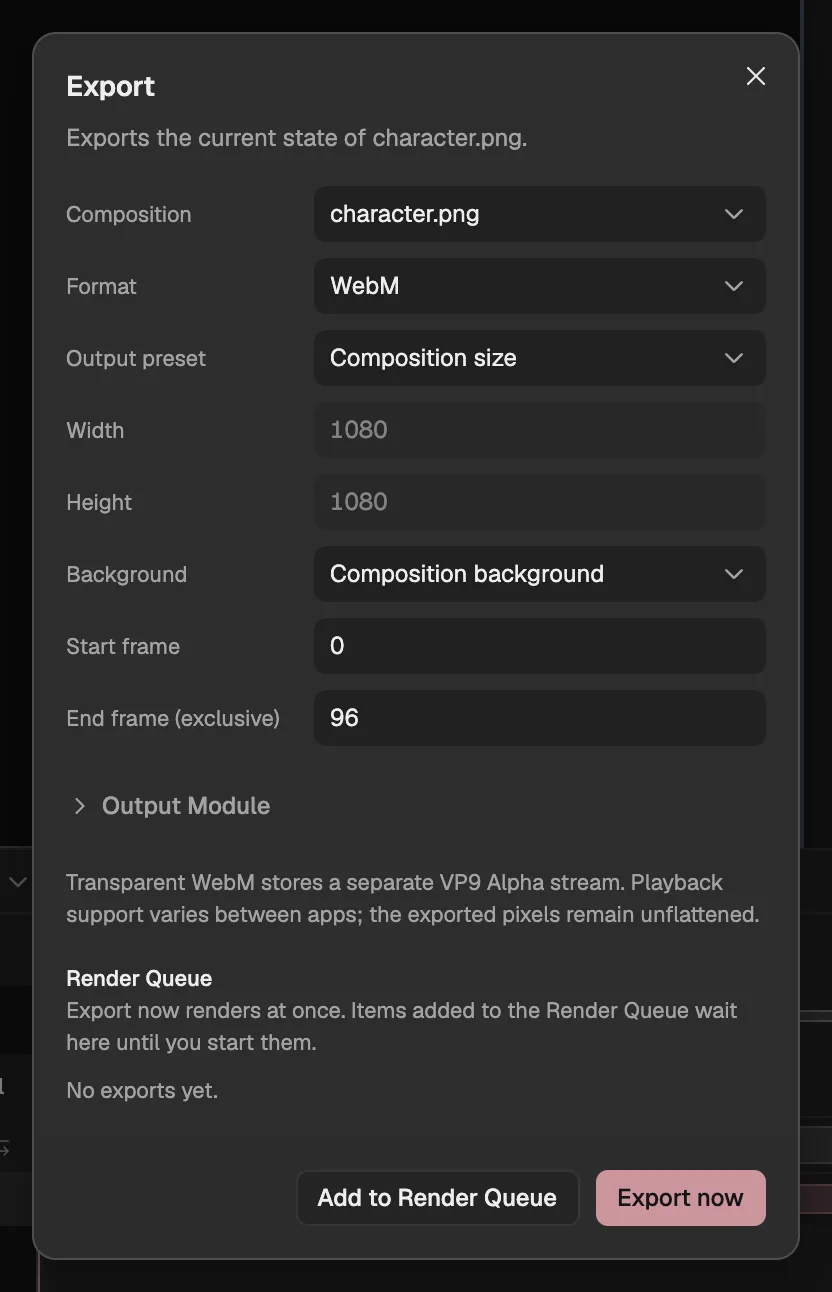This screenshot has width=832, height=1292.
Task: Click the 'No exports yet.' text
Action: pos(142,1090)
